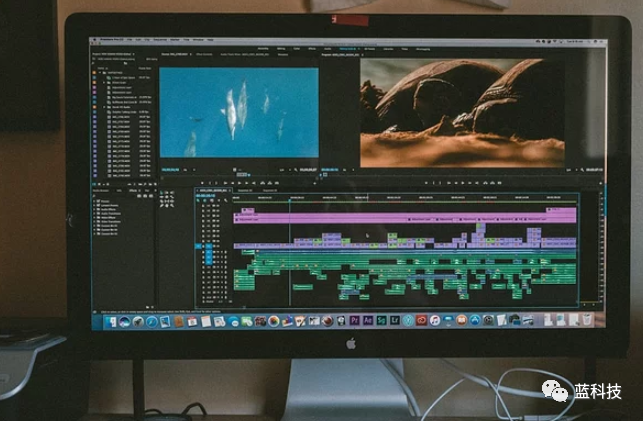Click the timeline Add Marker icon
The width and height of the screenshot is (643, 421).
click(219, 200)
